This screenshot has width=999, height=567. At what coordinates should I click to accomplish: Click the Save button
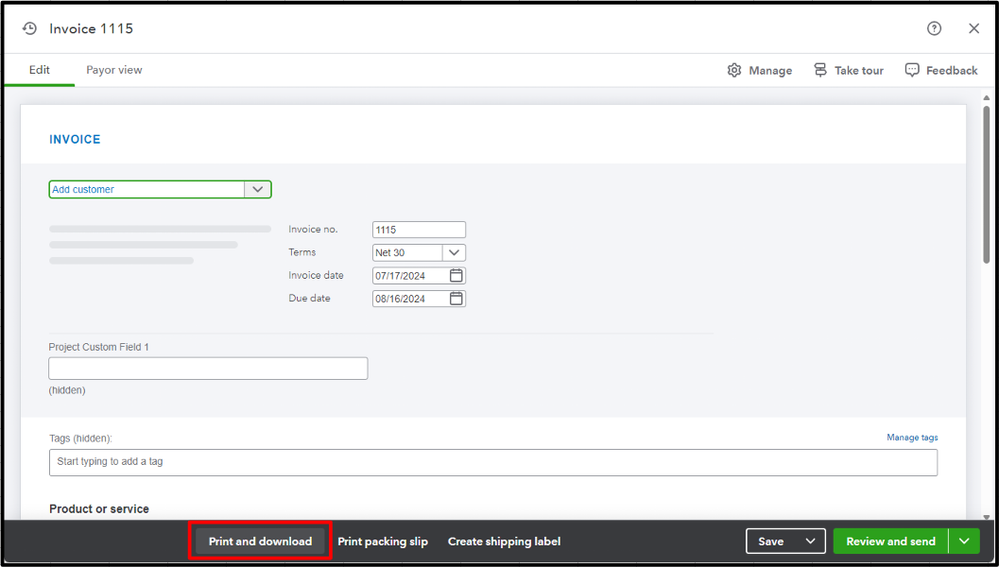[x=771, y=541]
